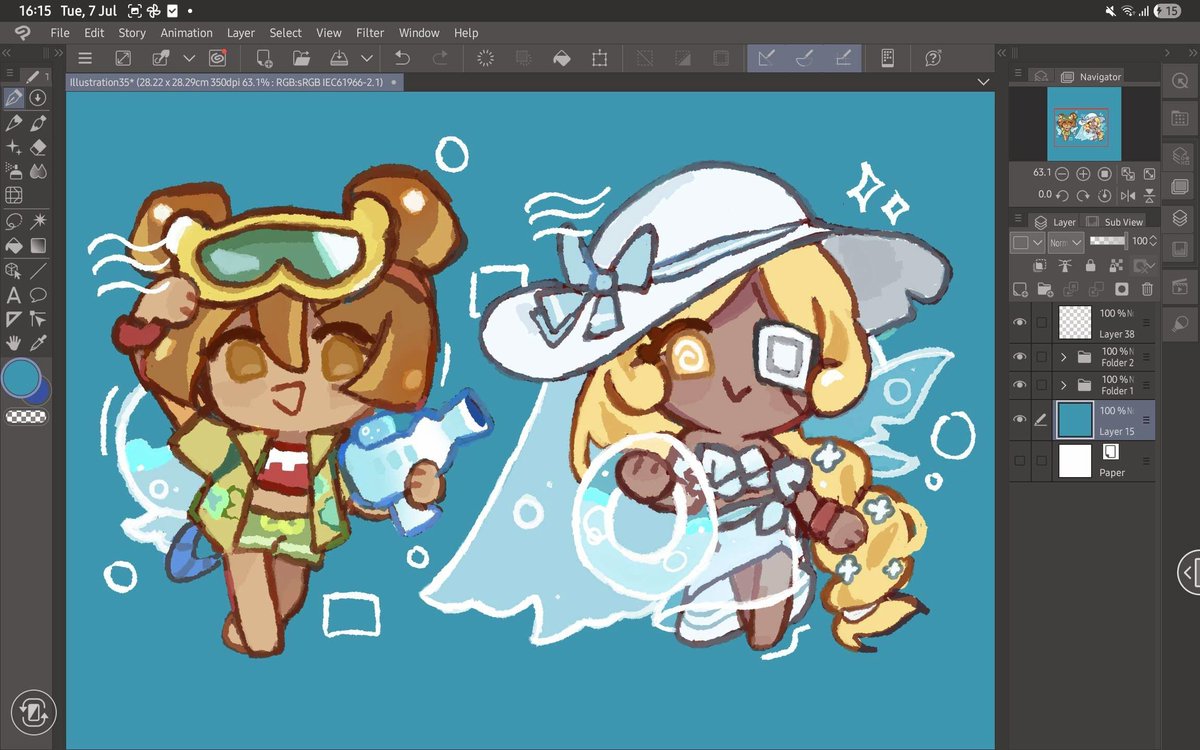This screenshot has height=750, width=1200.
Task: Toggle Lock layer padlock icon
Action: 1089,265
